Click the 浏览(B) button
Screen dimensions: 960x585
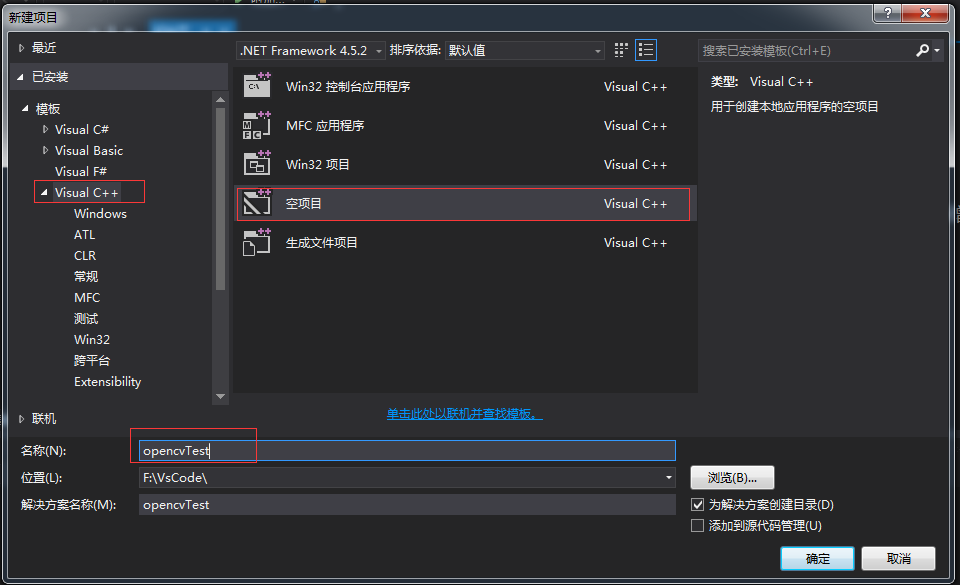(x=732, y=477)
